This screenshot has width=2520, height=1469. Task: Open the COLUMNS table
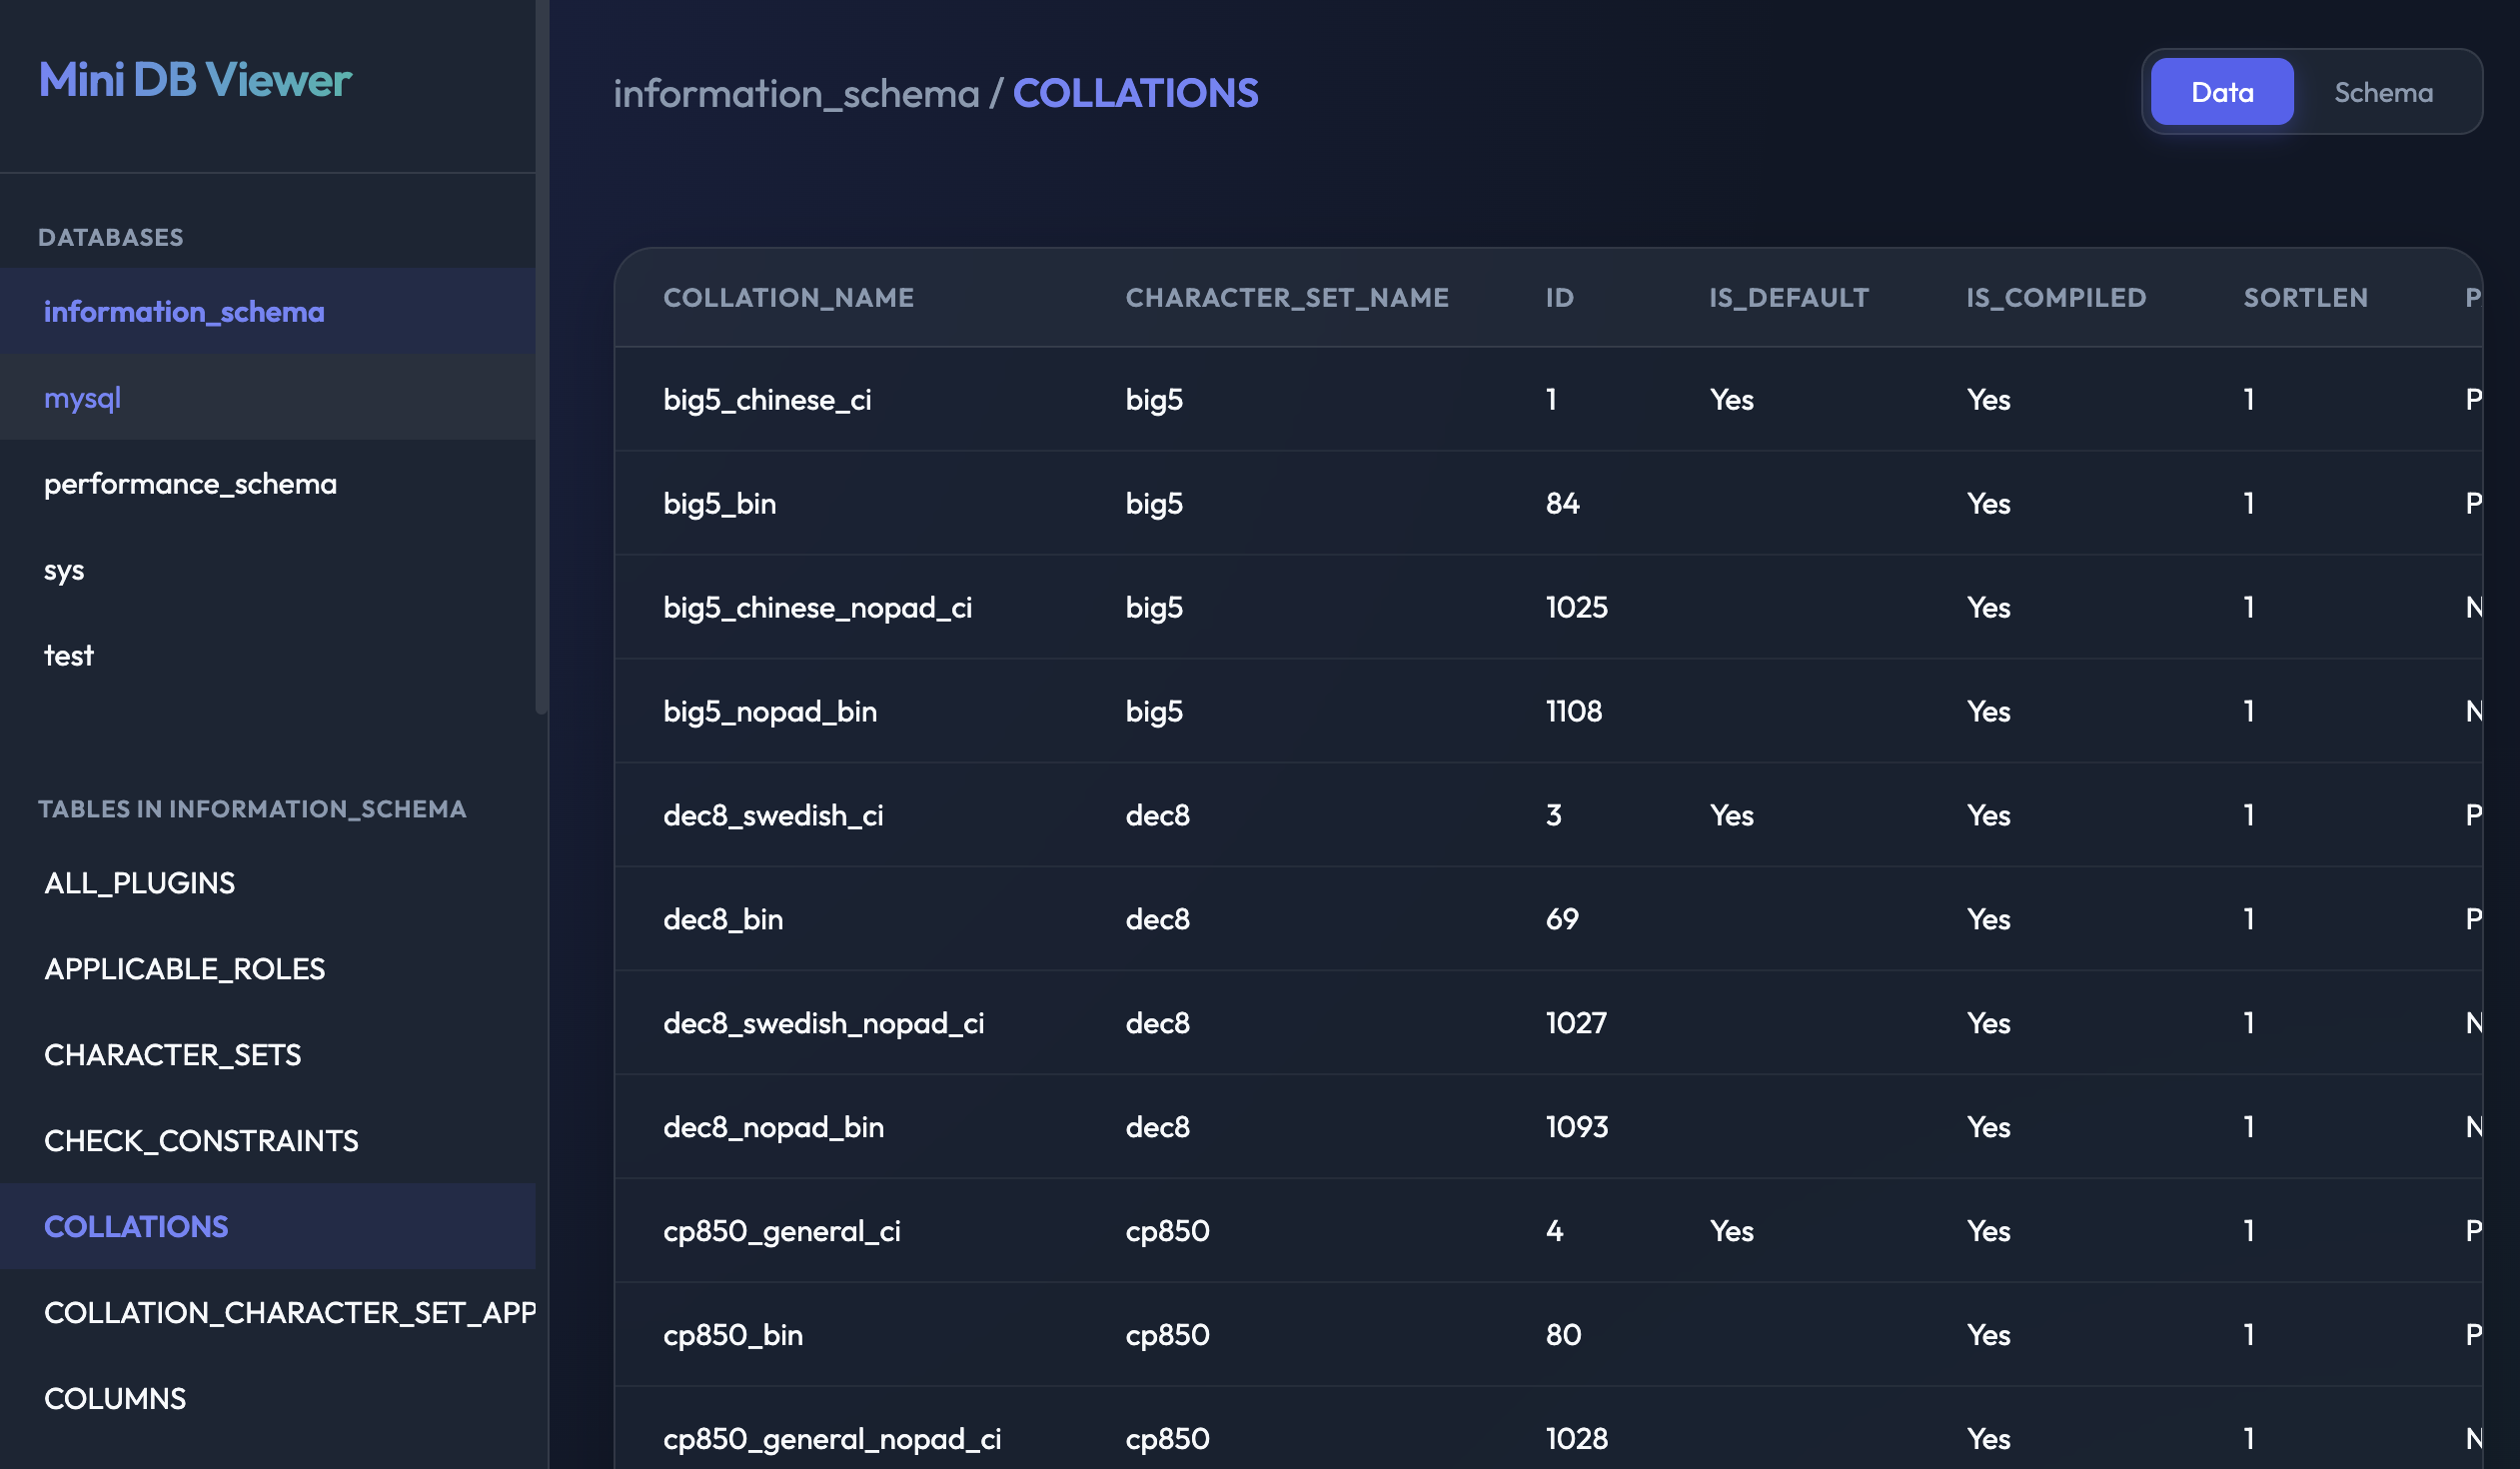coord(115,1399)
